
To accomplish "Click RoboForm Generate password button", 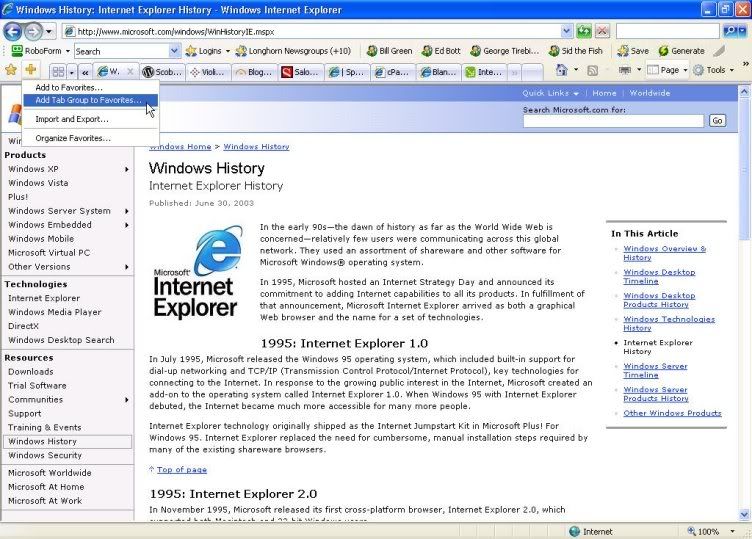I will (x=682, y=51).
